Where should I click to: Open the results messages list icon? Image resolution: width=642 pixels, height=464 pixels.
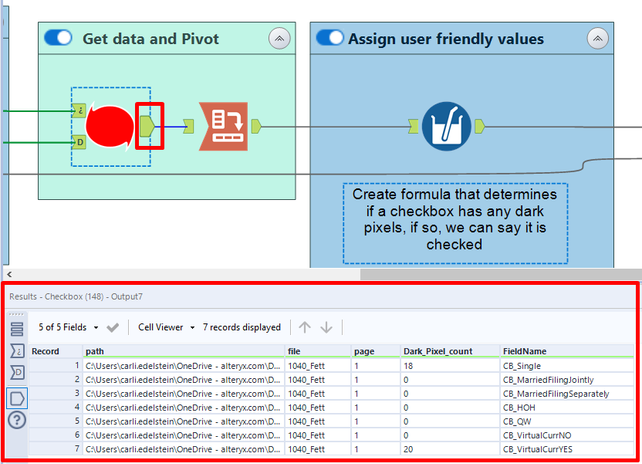[x=17, y=328]
